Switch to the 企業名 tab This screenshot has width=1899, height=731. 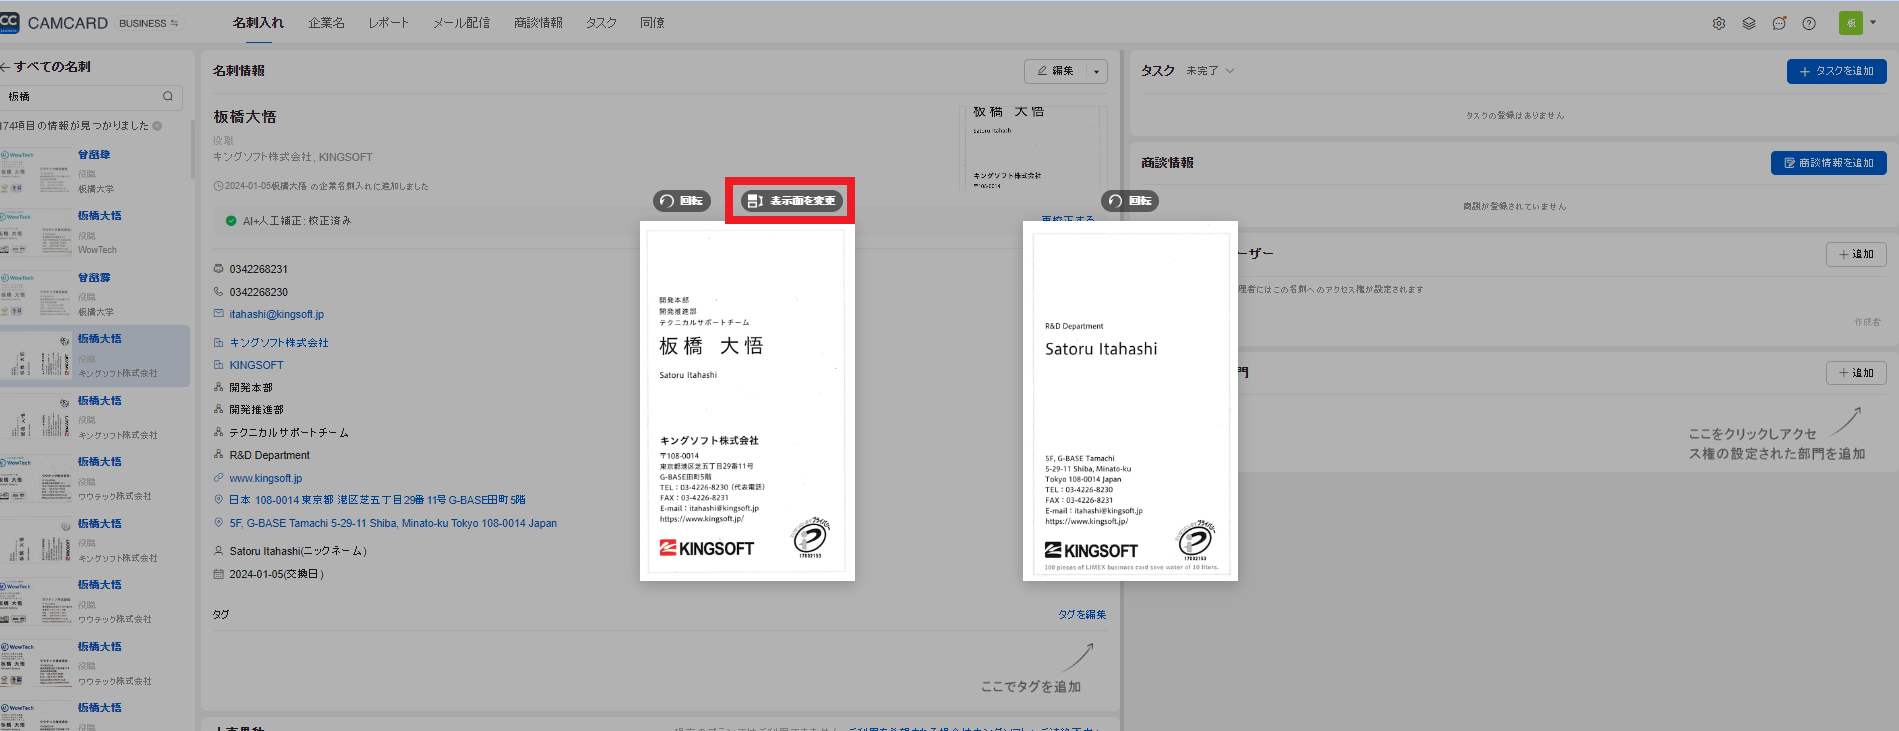(x=326, y=23)
